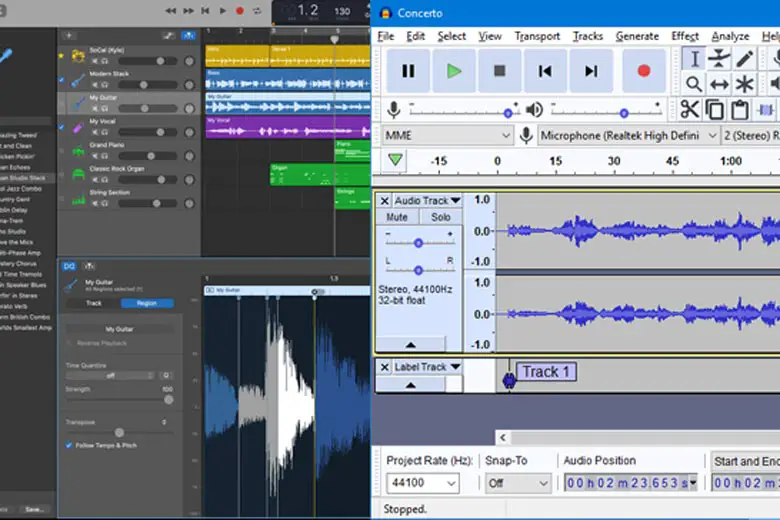Click GarageBand's Record button
780x520 pixels.
240,10
